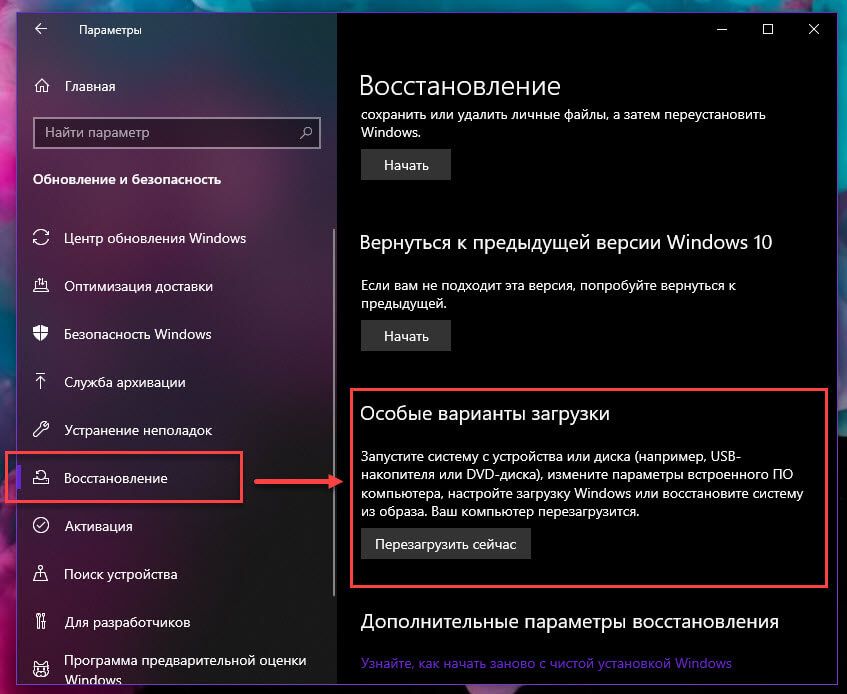Maximize the Параметры window
This screenshot has height=694, width=847.
point(768,29)
